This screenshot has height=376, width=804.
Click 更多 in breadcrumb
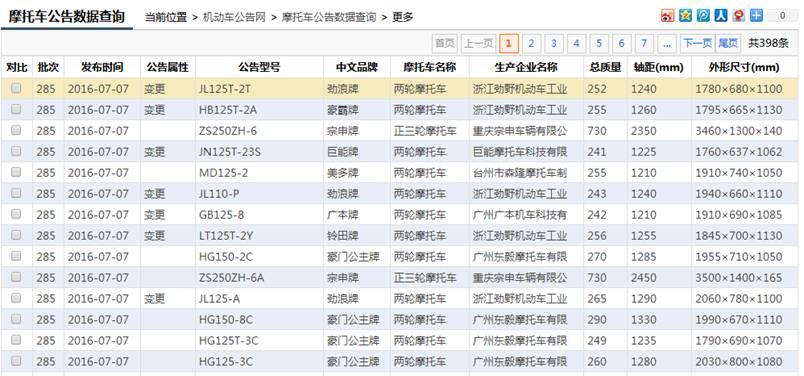click(403, 17)
